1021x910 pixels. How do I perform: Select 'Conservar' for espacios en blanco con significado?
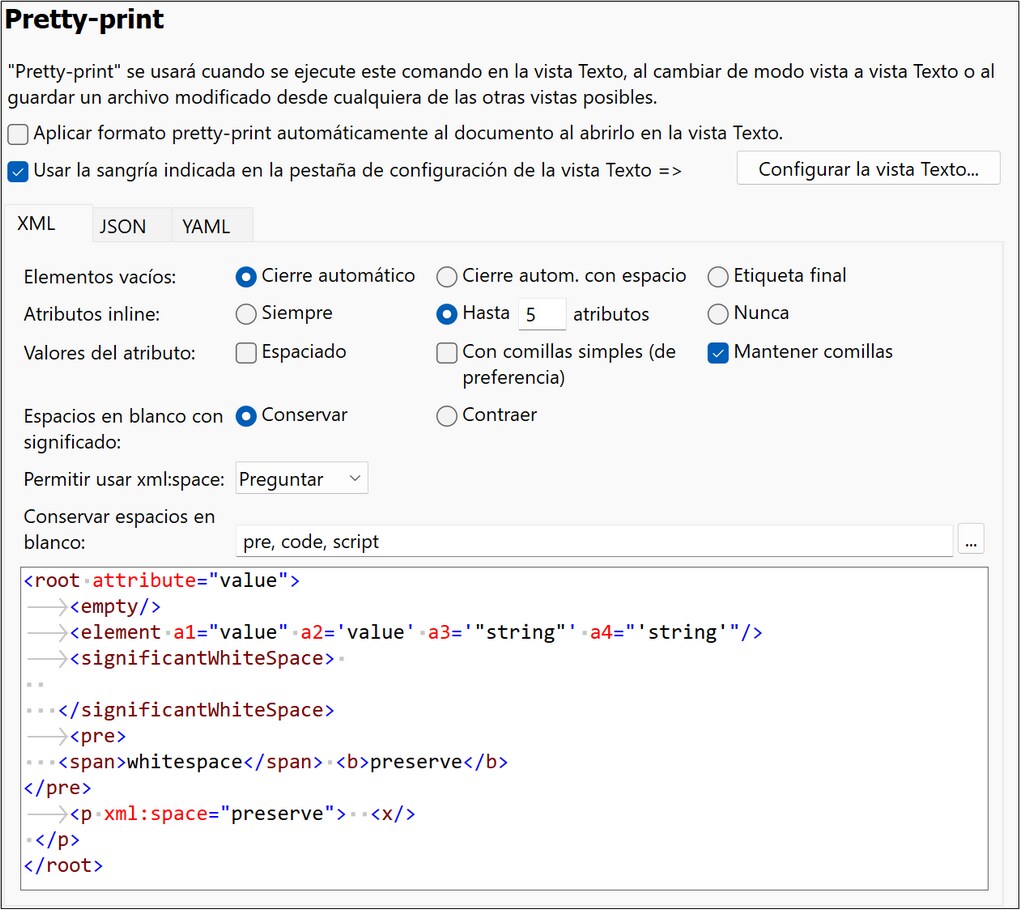(x=246, y=415)
